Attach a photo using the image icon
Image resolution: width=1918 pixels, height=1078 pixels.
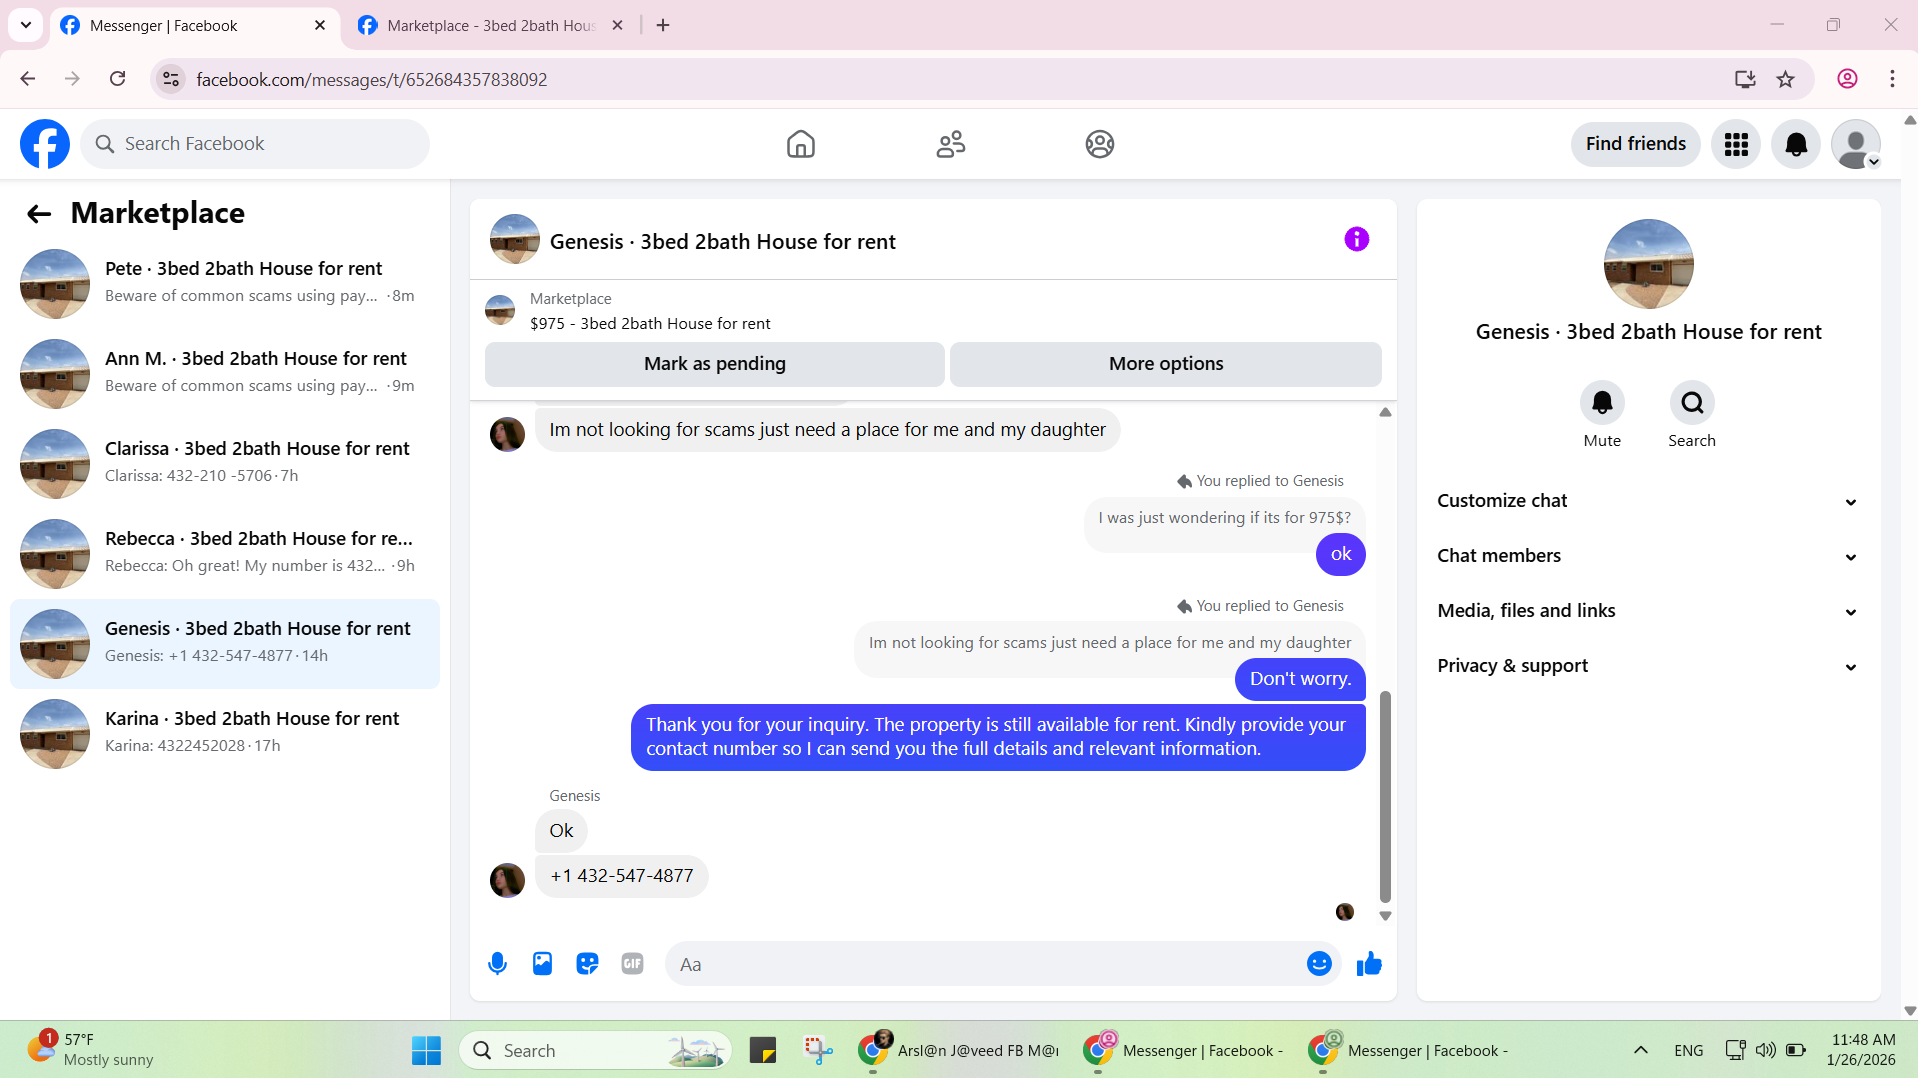click(x=542, y=964)
